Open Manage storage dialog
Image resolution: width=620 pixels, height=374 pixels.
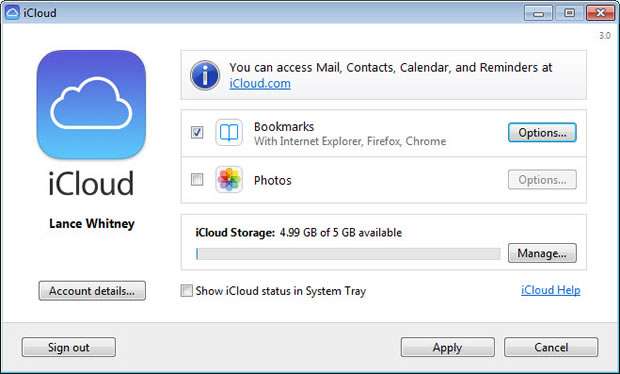tap(542, 253)
